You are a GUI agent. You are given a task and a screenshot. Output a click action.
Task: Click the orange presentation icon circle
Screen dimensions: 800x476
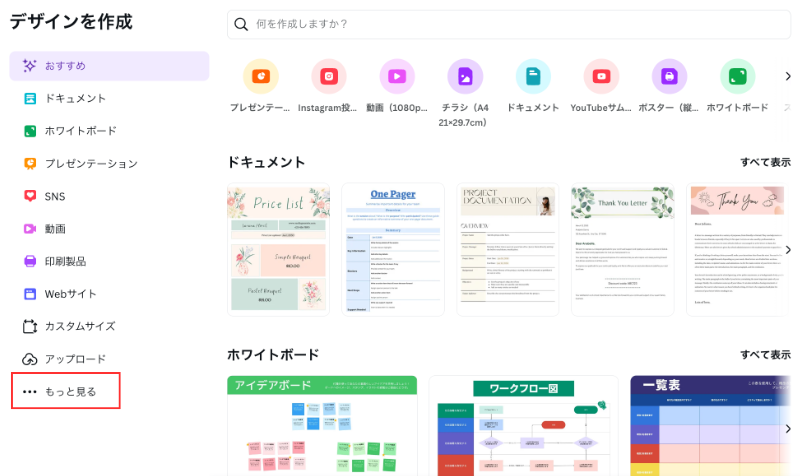(260, 76)
